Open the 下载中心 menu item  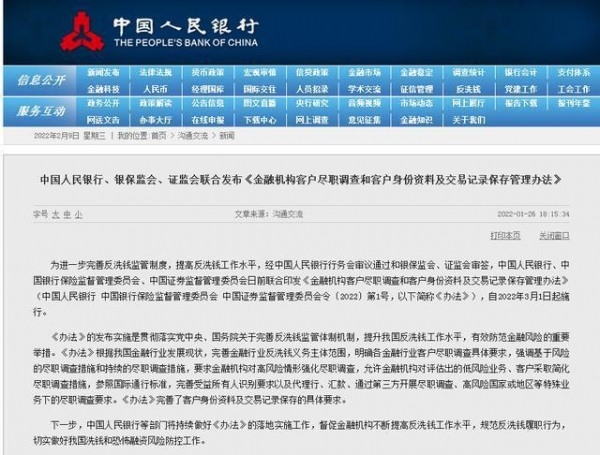tap(260, 120)
